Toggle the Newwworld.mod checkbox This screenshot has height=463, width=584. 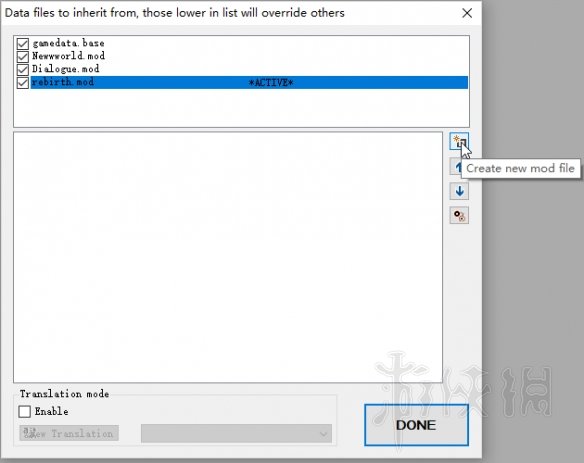23,57
